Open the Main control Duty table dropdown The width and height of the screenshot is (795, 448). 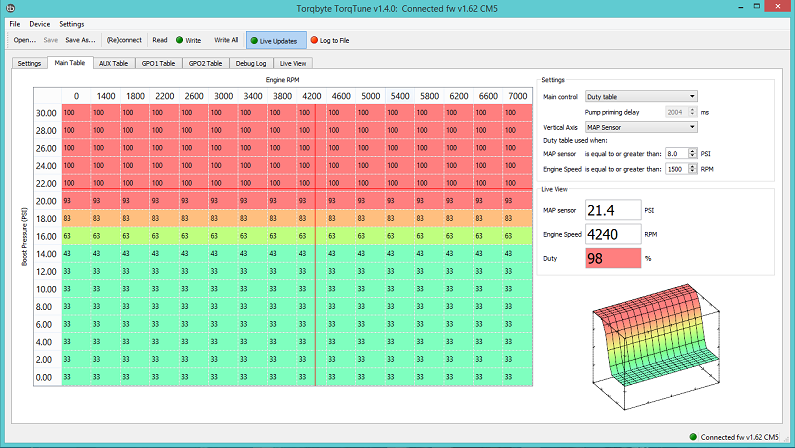641,96
